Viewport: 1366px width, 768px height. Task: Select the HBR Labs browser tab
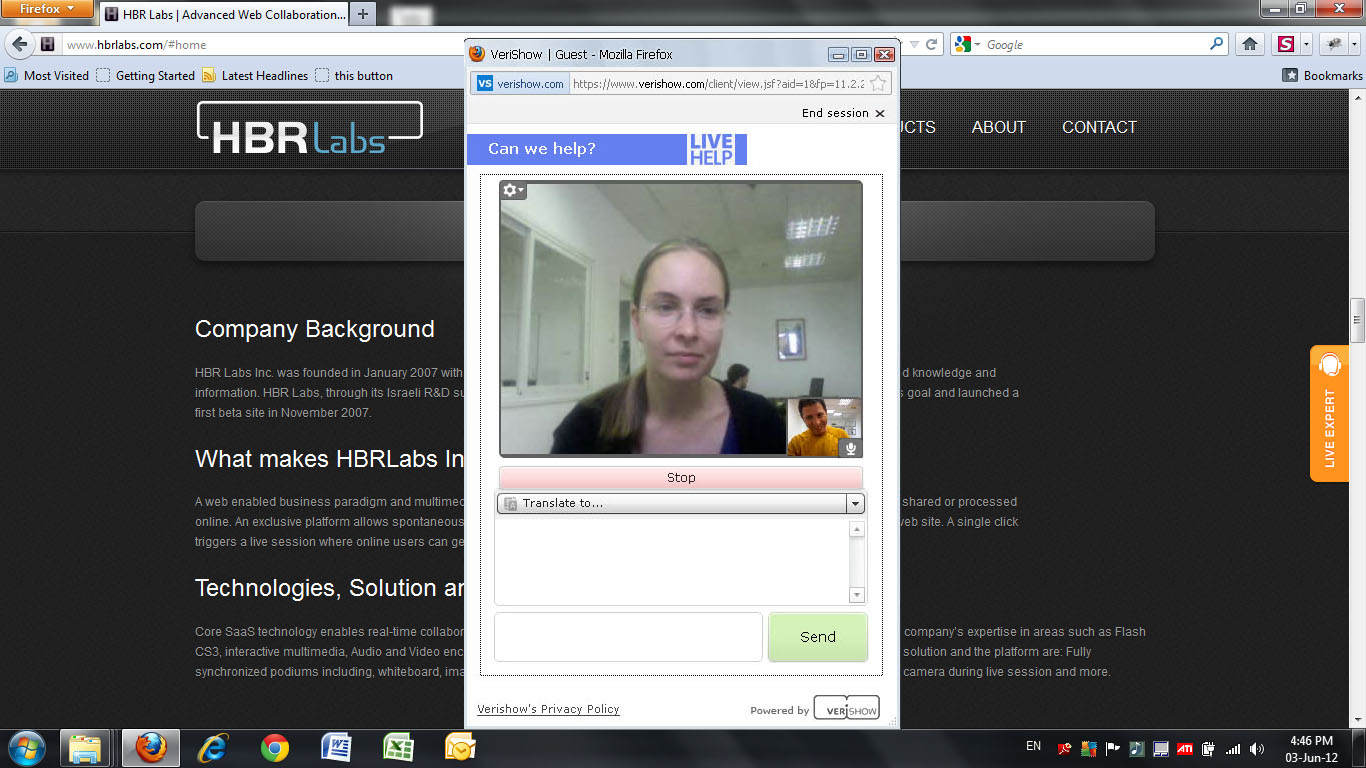pos(224,15)
